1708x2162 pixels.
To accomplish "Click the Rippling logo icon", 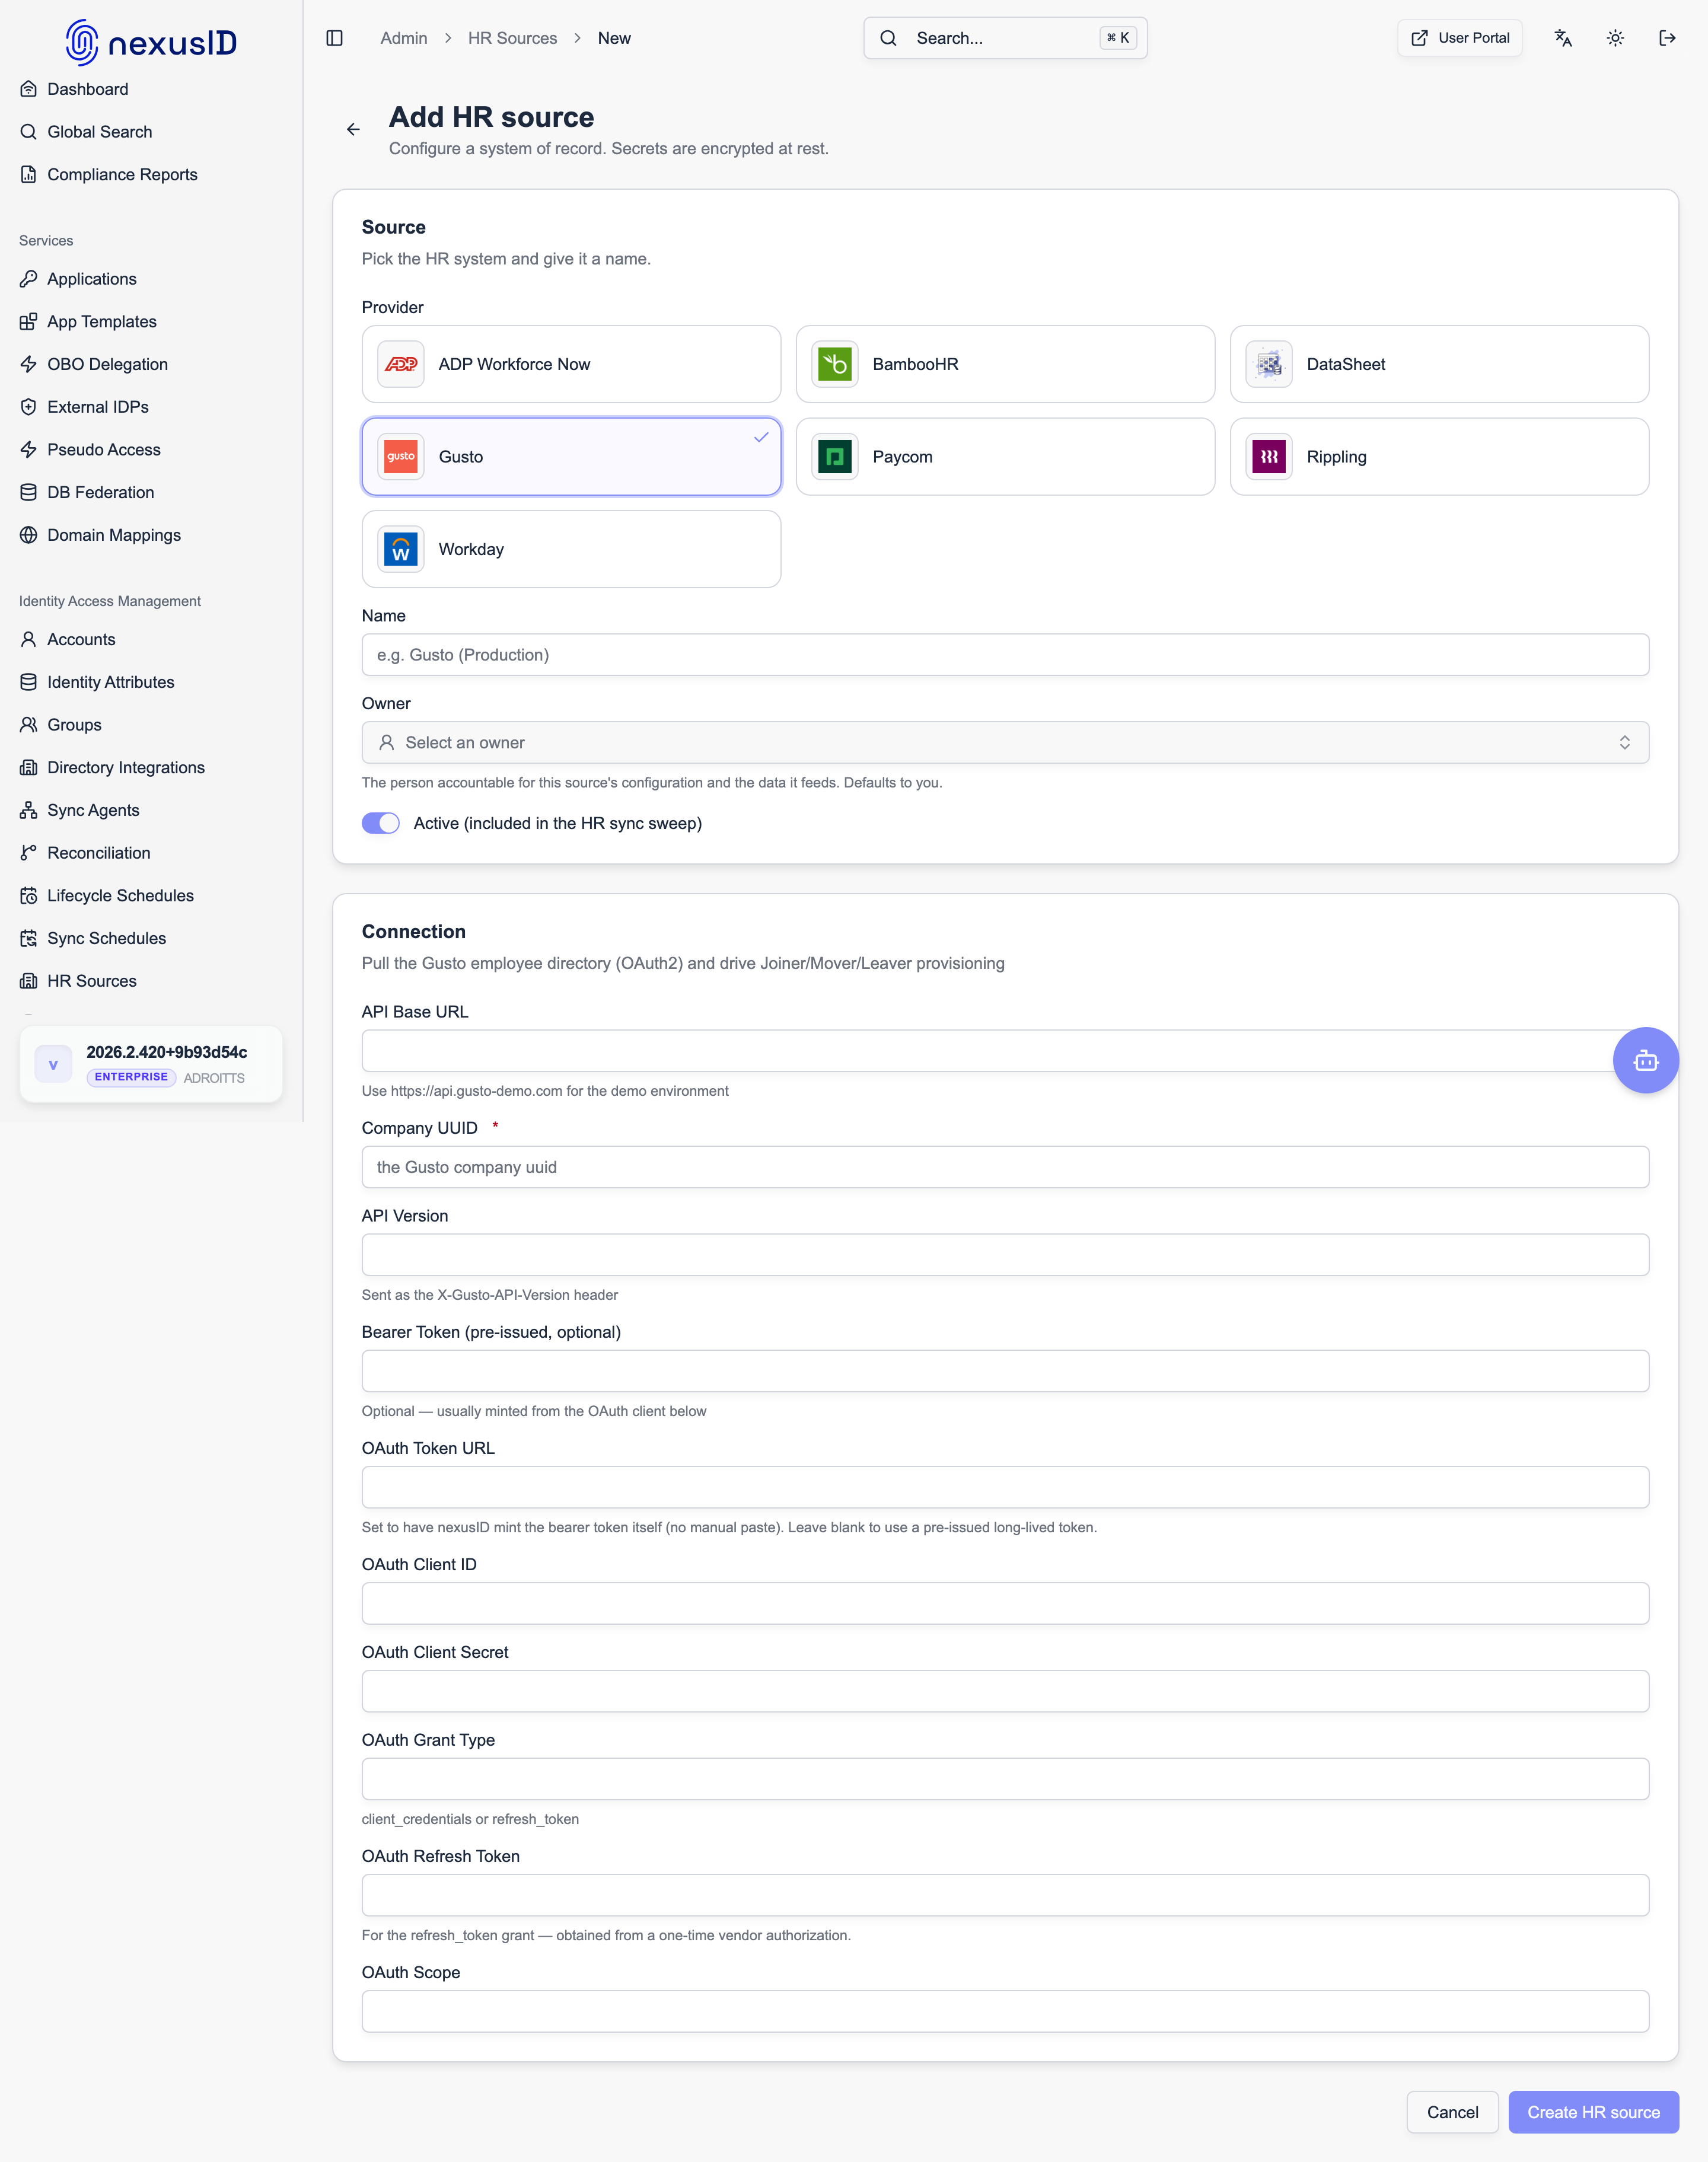I will (1269, 457).
